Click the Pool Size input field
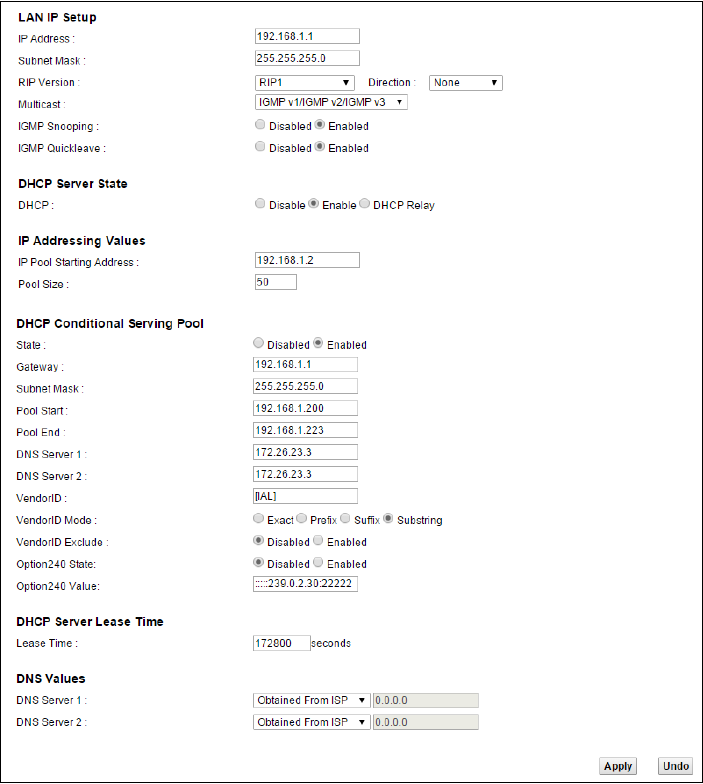Image resolution: width=703 pixels, height=784 pixels. 276,282
